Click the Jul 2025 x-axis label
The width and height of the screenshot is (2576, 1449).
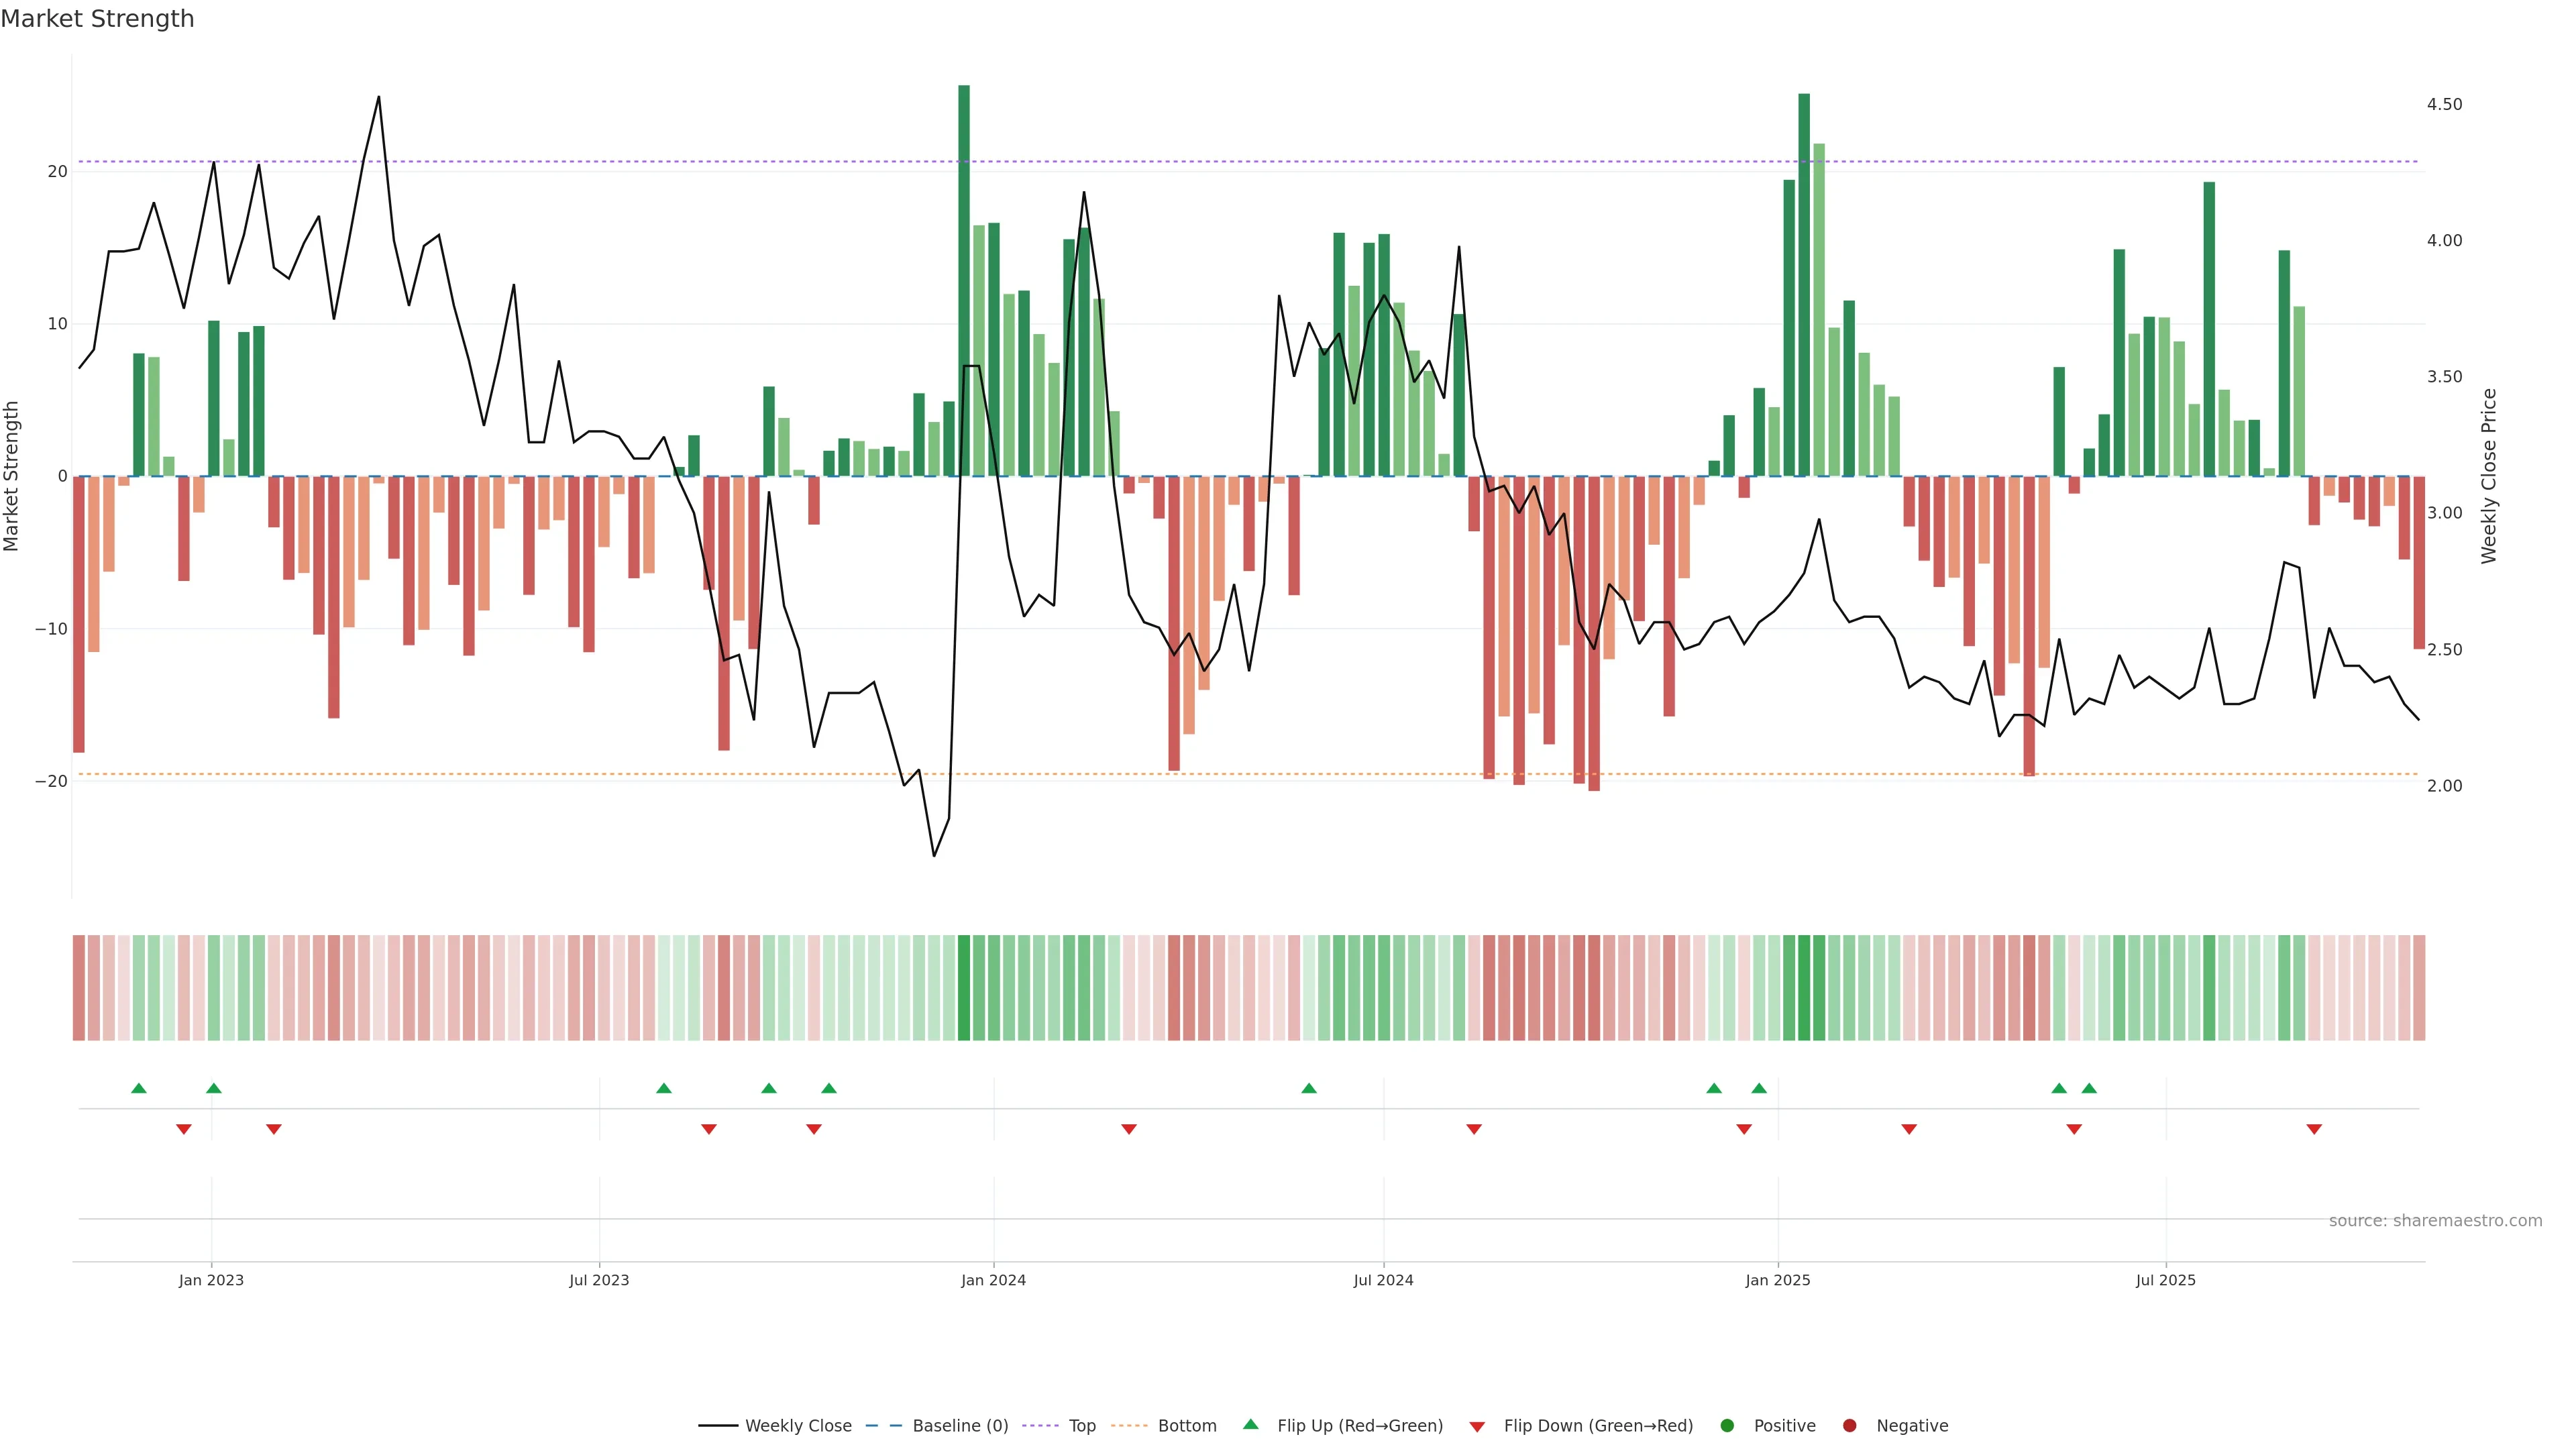click(x=2165, y=1280)
